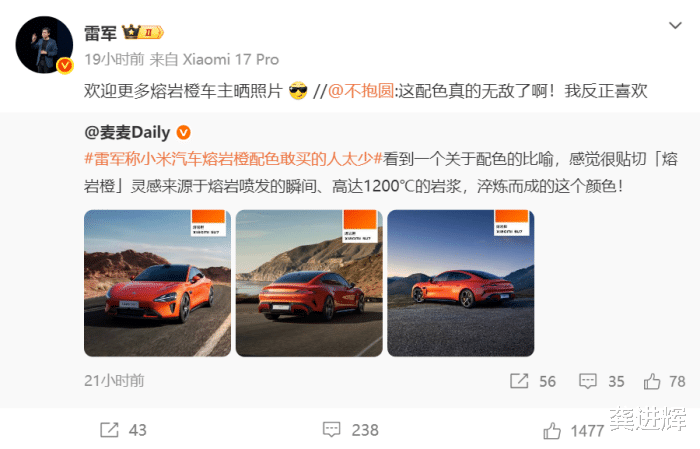Click the 19小时前 timestamp

[x=114, y=59]
